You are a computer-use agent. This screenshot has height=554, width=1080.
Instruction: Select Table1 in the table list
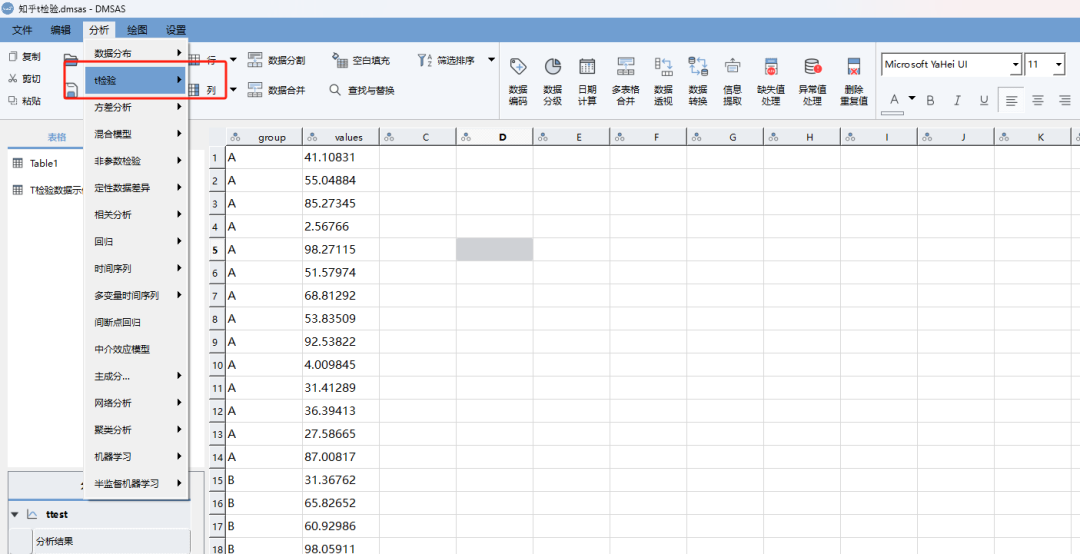44,163
